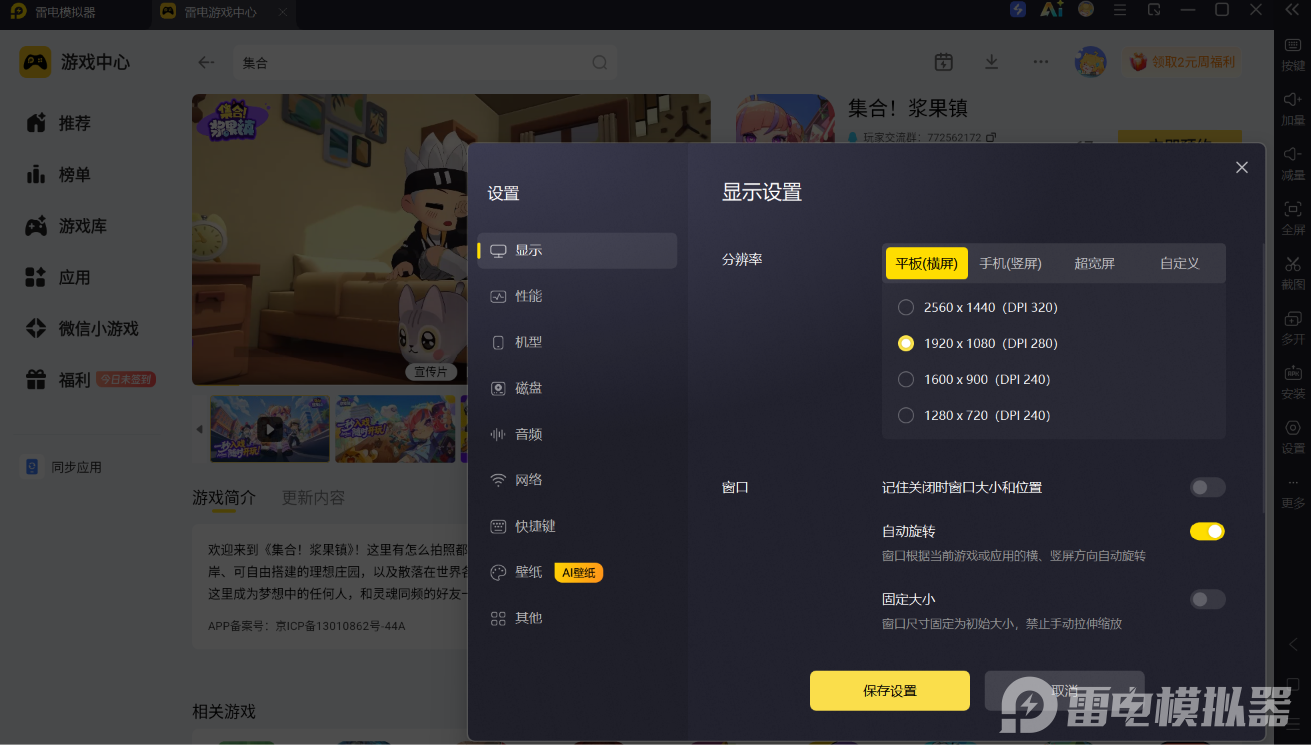Switch to 自定义 resolution tab
The height and width of the screenshot is (745, 1311).
(1180, 263)
